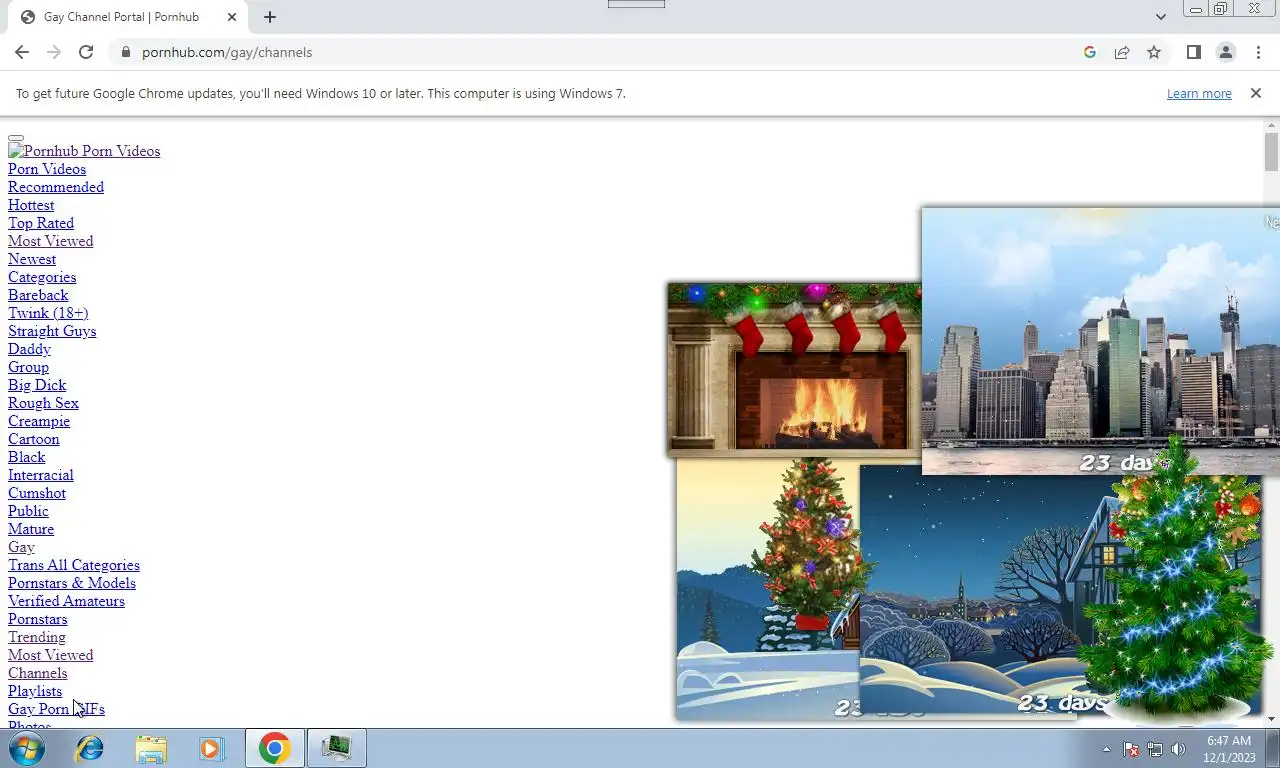
Task: Open File Explorer from the taskbar
Action: [x=151, y=748]
